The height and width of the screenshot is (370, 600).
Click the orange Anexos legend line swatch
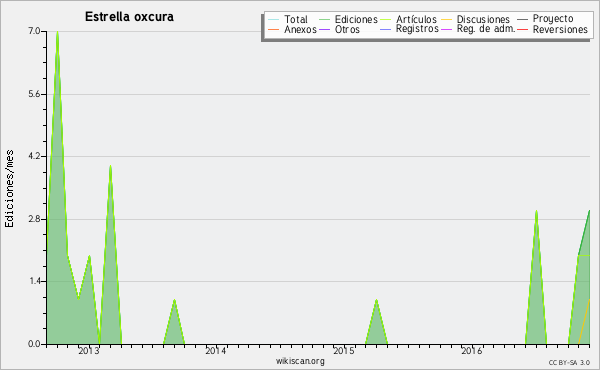point(274,29)
